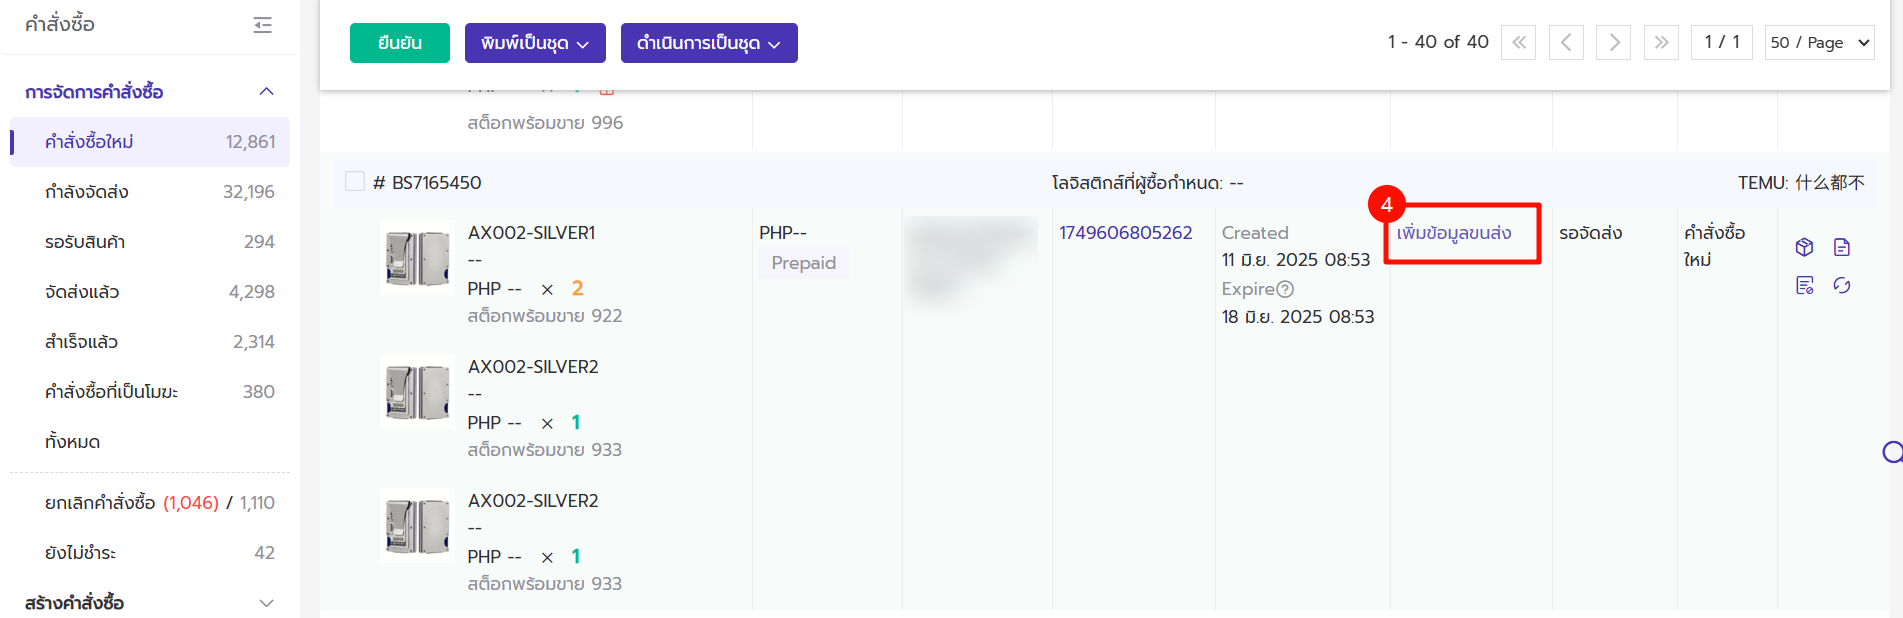Open ยังไม่ชำระ menu item
The width and height of the screenshot is (1903, 618).
pyautogui.click(x=150, y=553)
